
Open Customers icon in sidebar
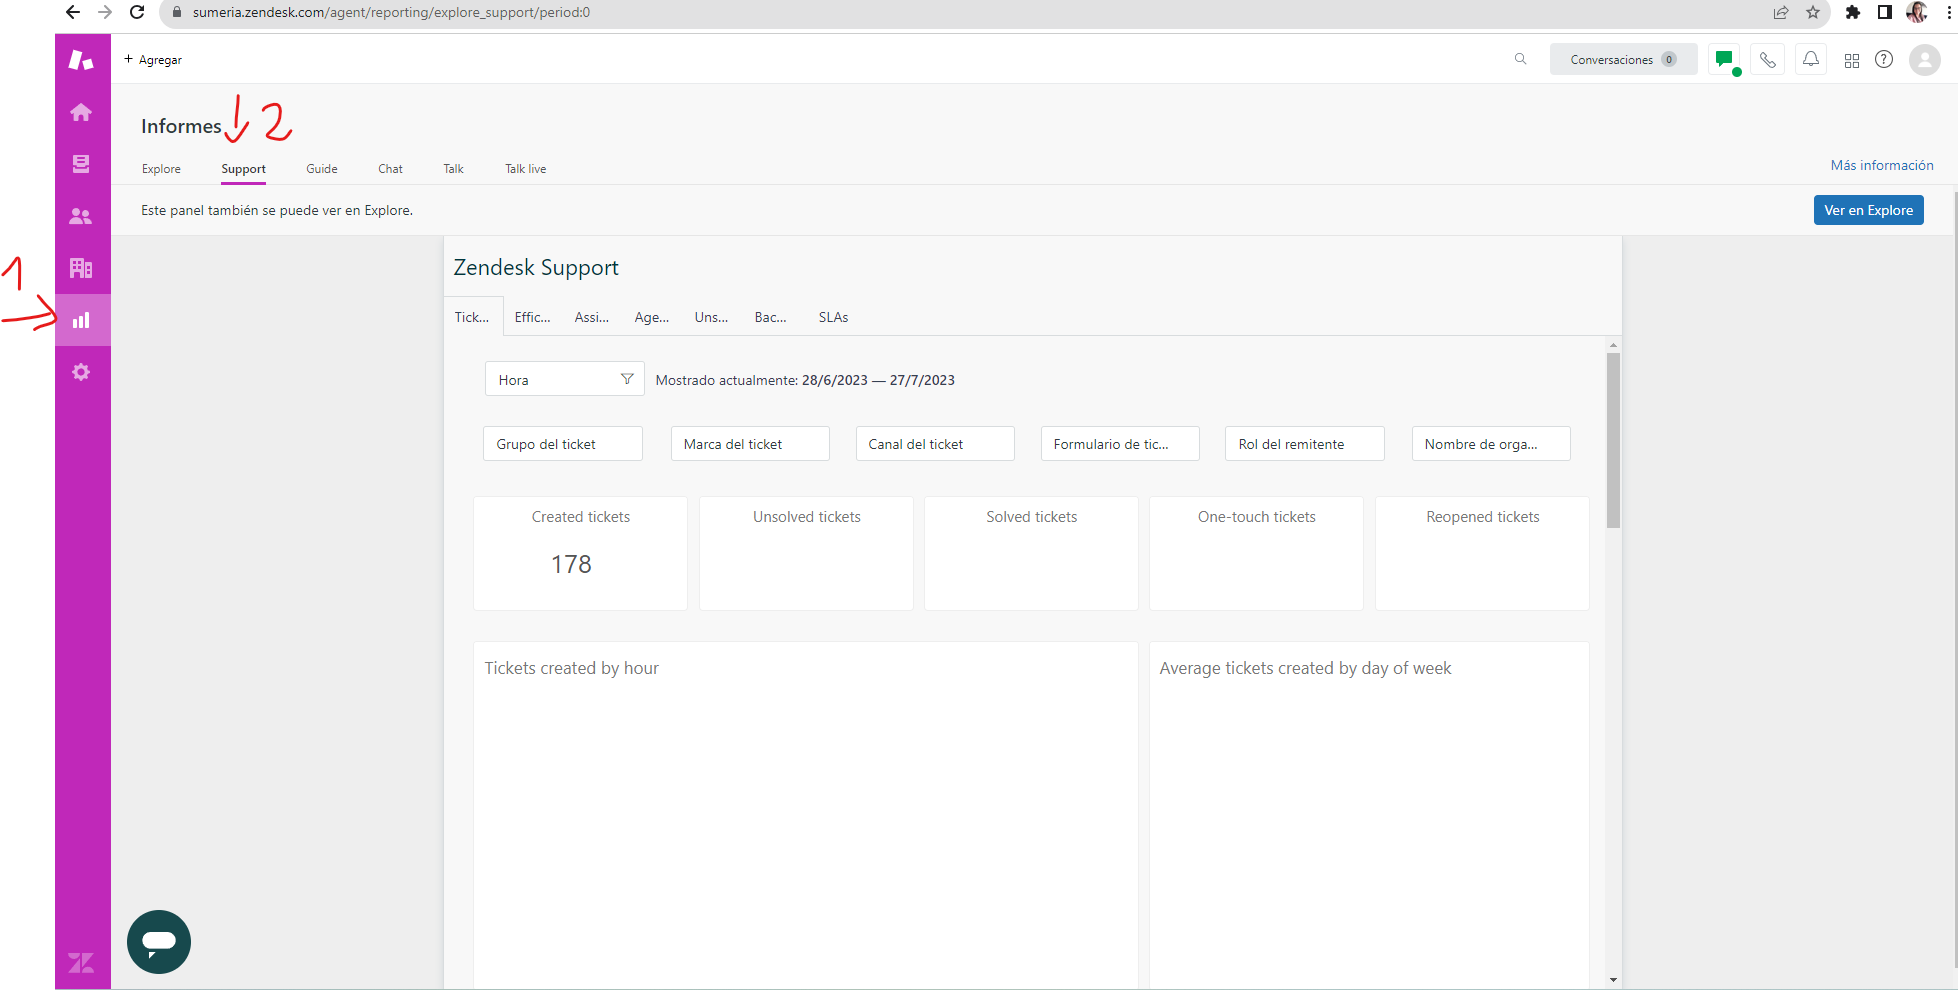pyautogui.click(x=81, y=216)
